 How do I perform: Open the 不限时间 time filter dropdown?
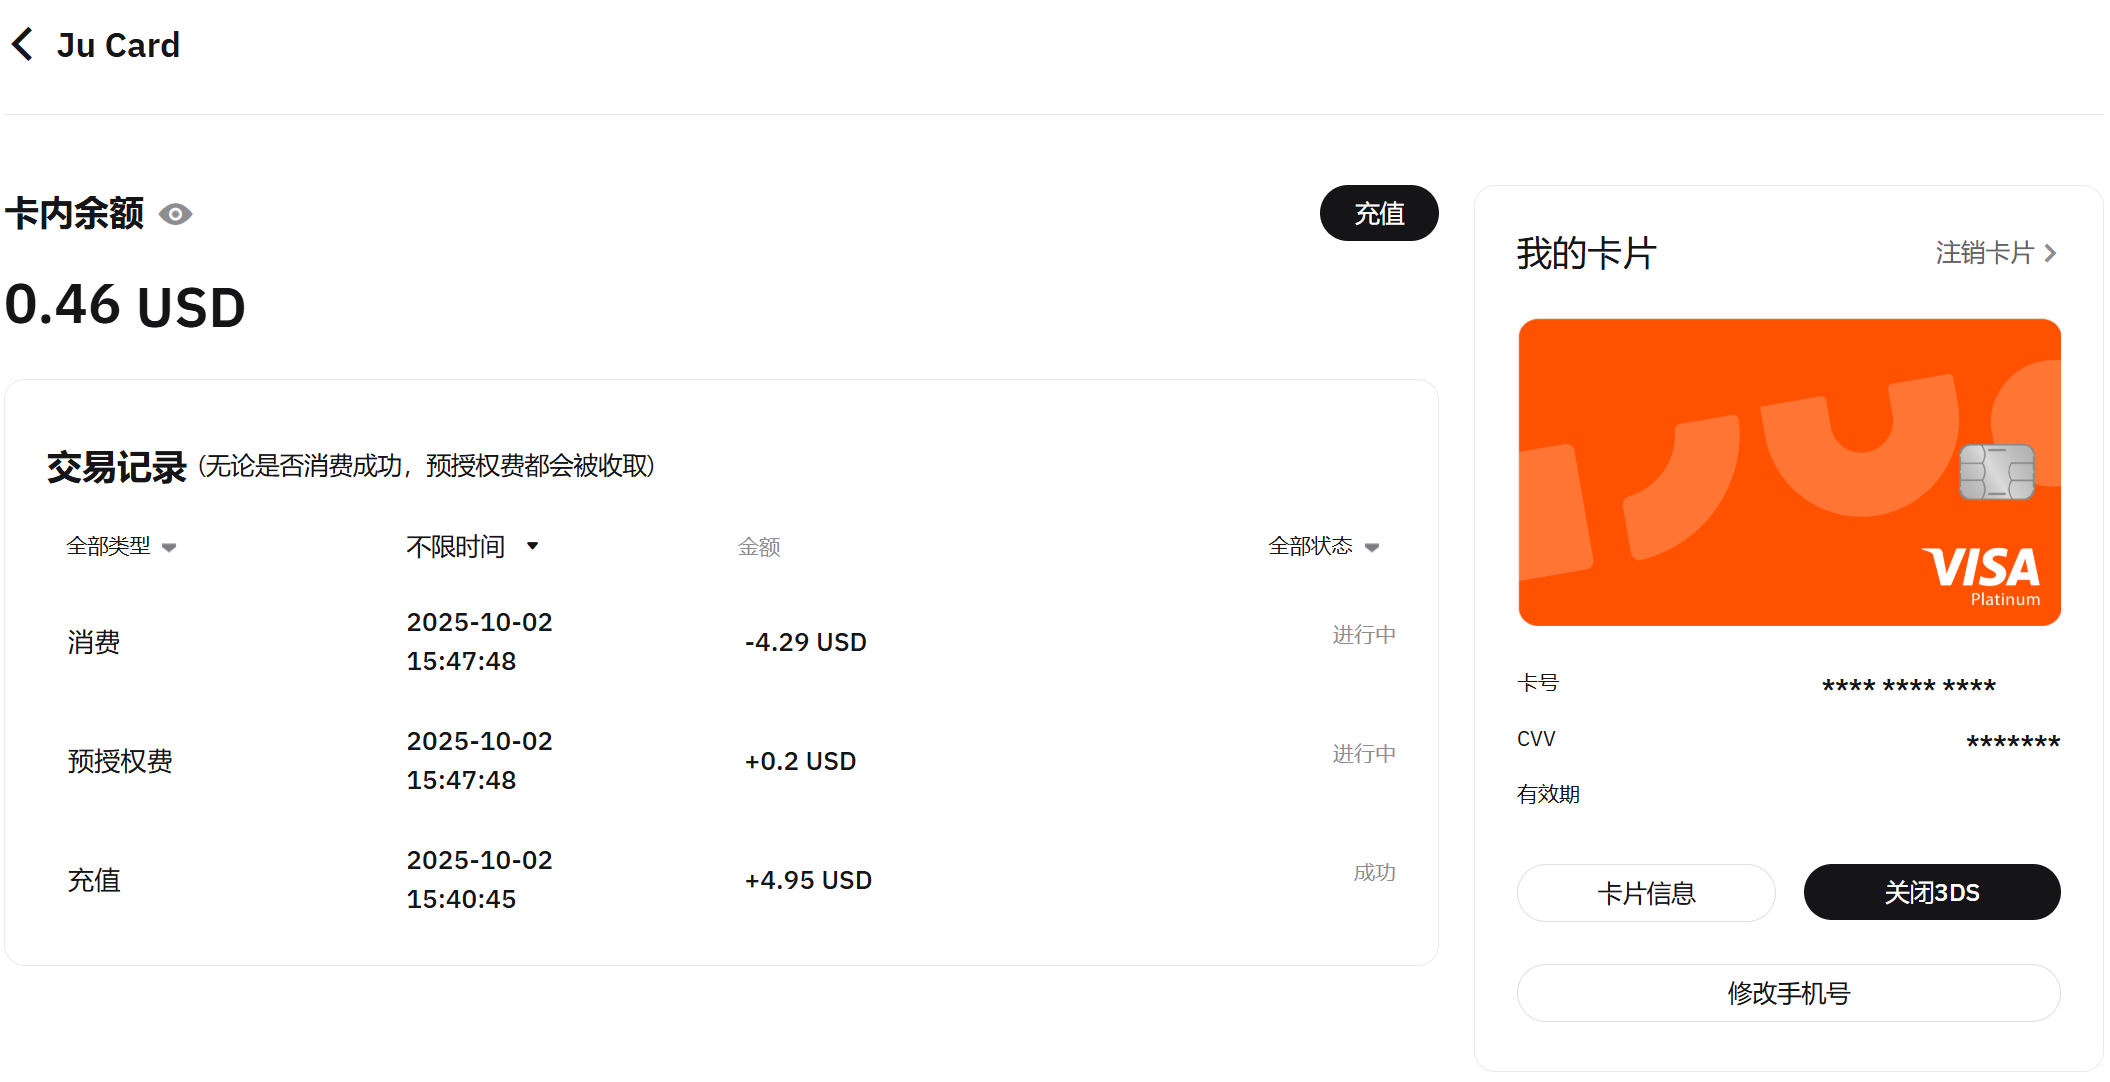click(457, 547)
